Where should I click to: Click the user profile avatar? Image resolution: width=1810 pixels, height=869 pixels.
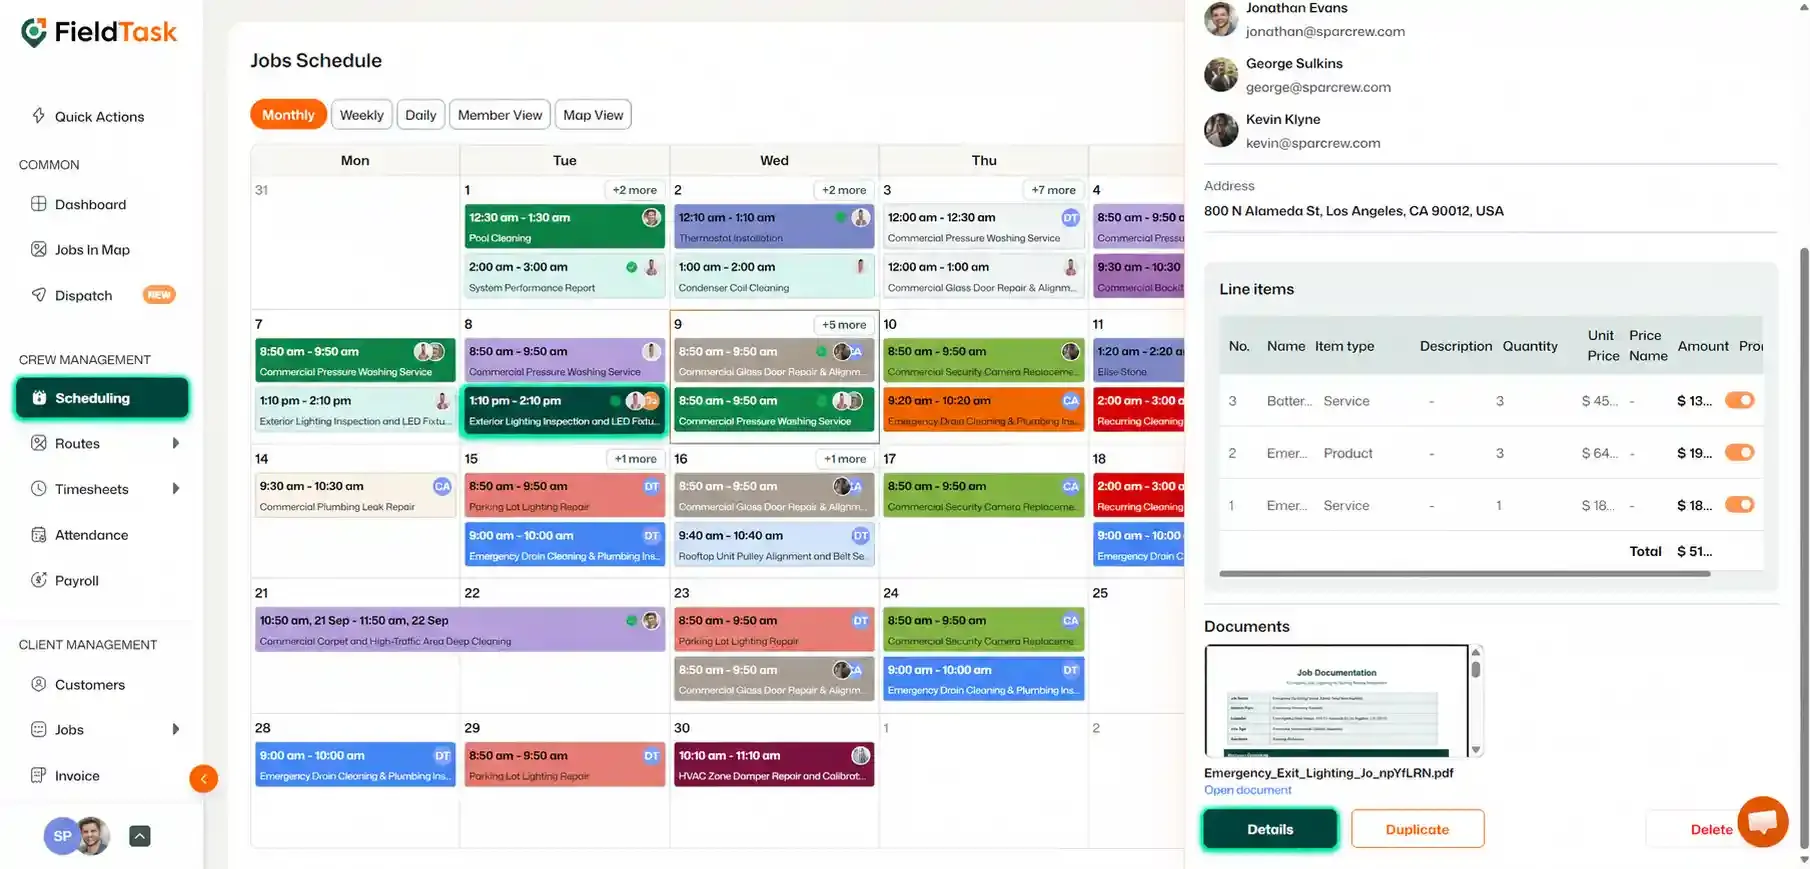[x=92, y=836]
